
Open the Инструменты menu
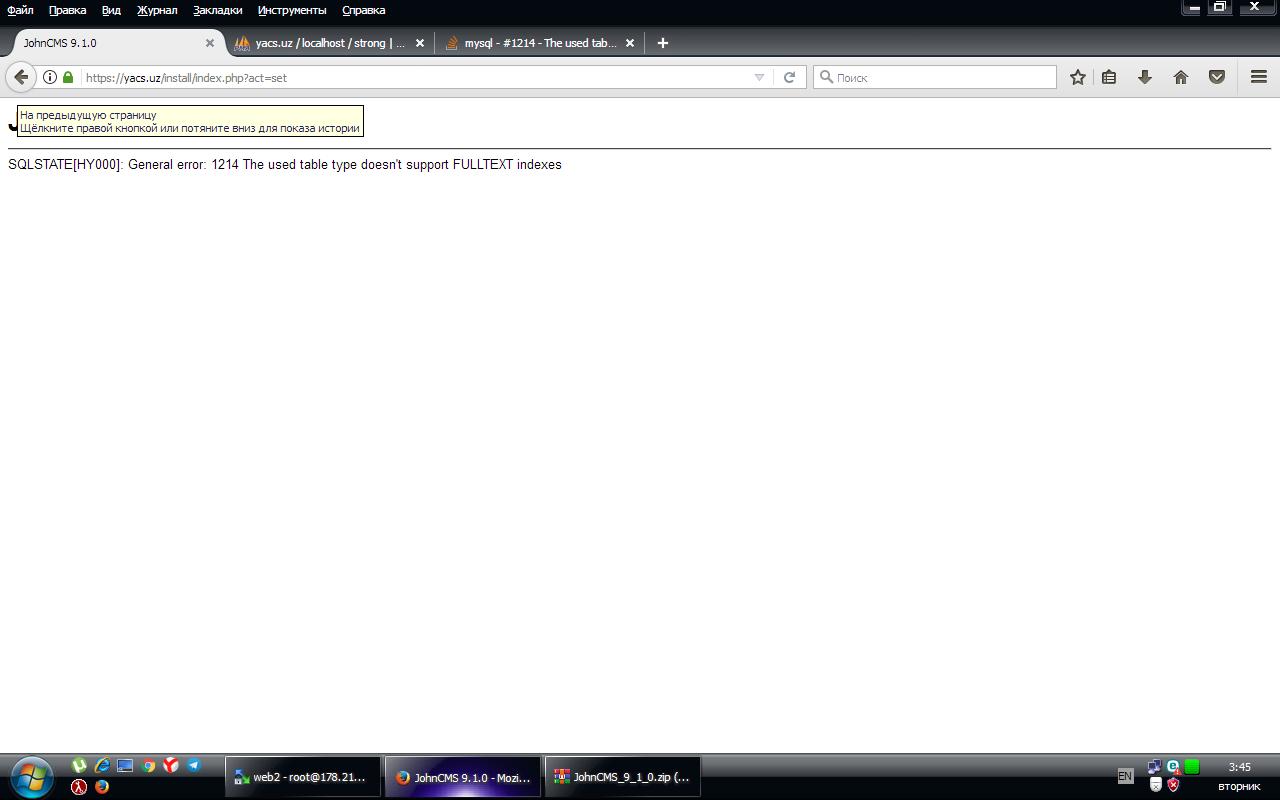292,10
